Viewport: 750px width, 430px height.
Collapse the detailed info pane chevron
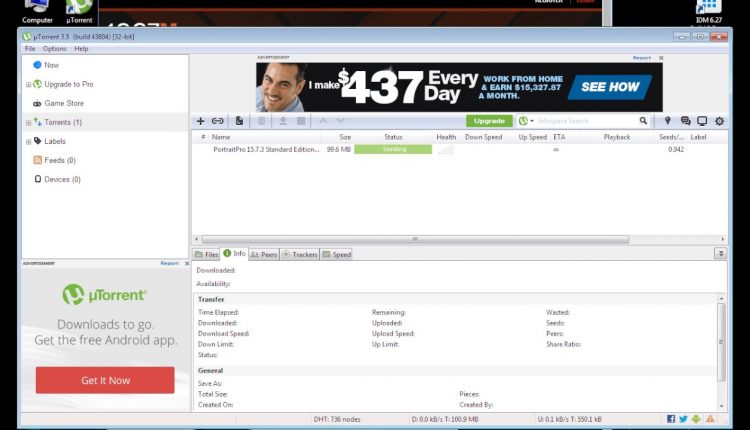pos(721,254)
